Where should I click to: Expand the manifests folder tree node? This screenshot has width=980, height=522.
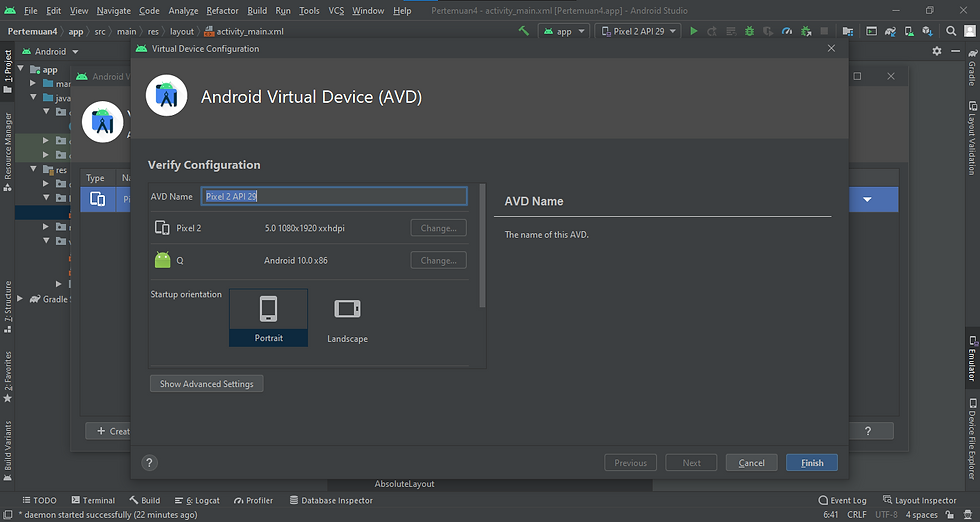pos(33,83)
